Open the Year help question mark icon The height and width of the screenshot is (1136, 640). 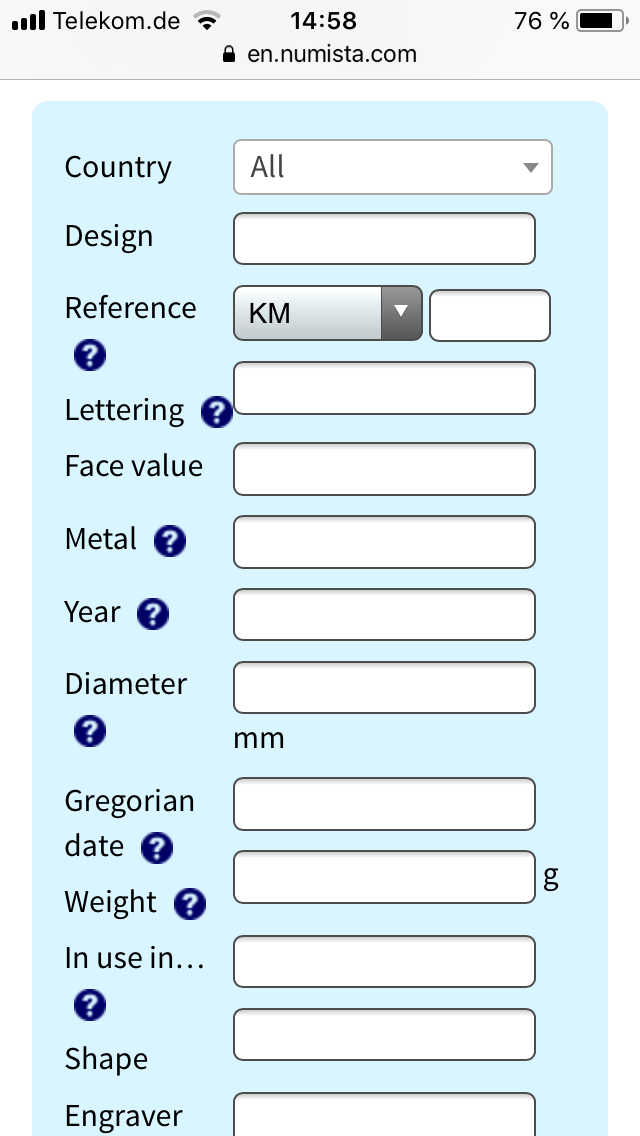pos(153,614)
